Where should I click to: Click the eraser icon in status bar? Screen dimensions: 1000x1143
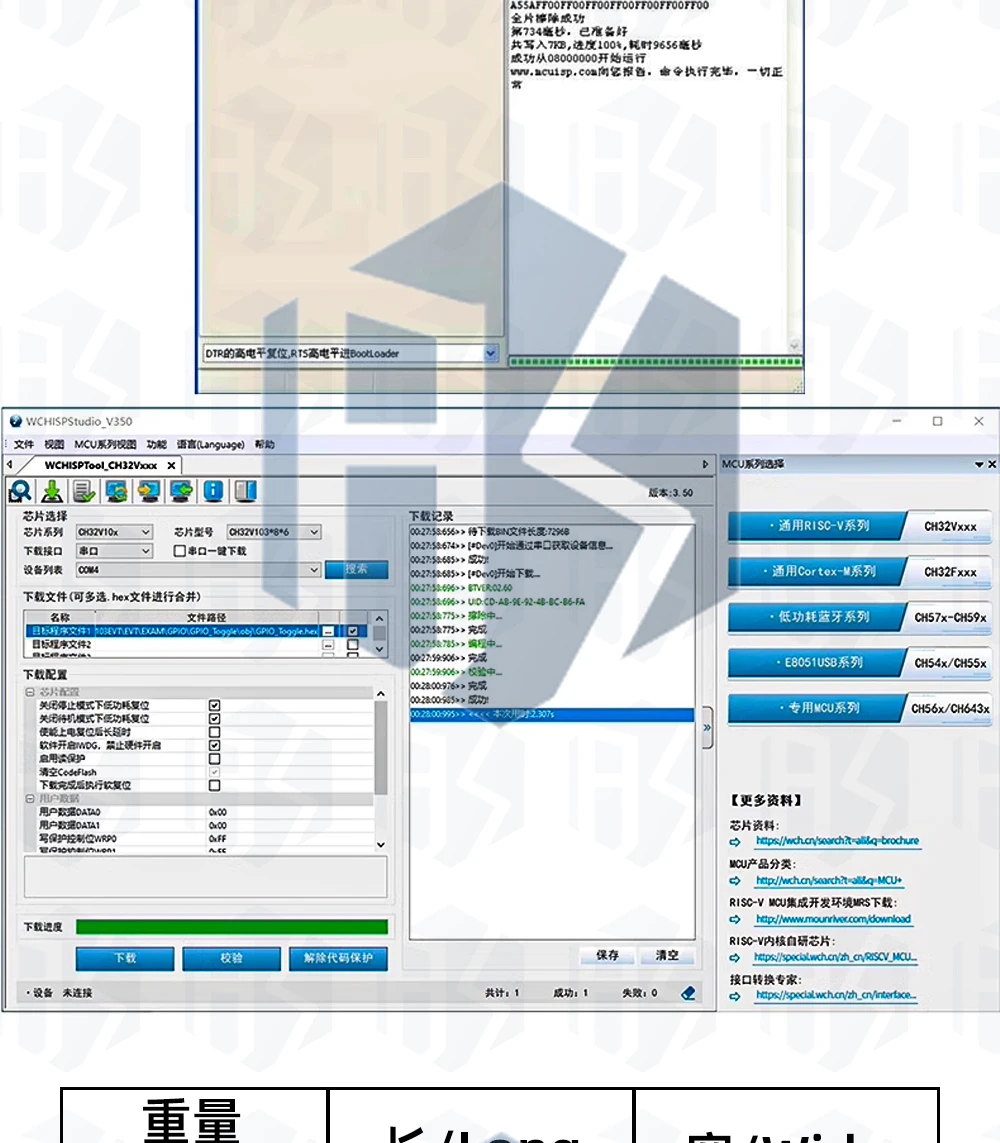(x=688, y=993)
